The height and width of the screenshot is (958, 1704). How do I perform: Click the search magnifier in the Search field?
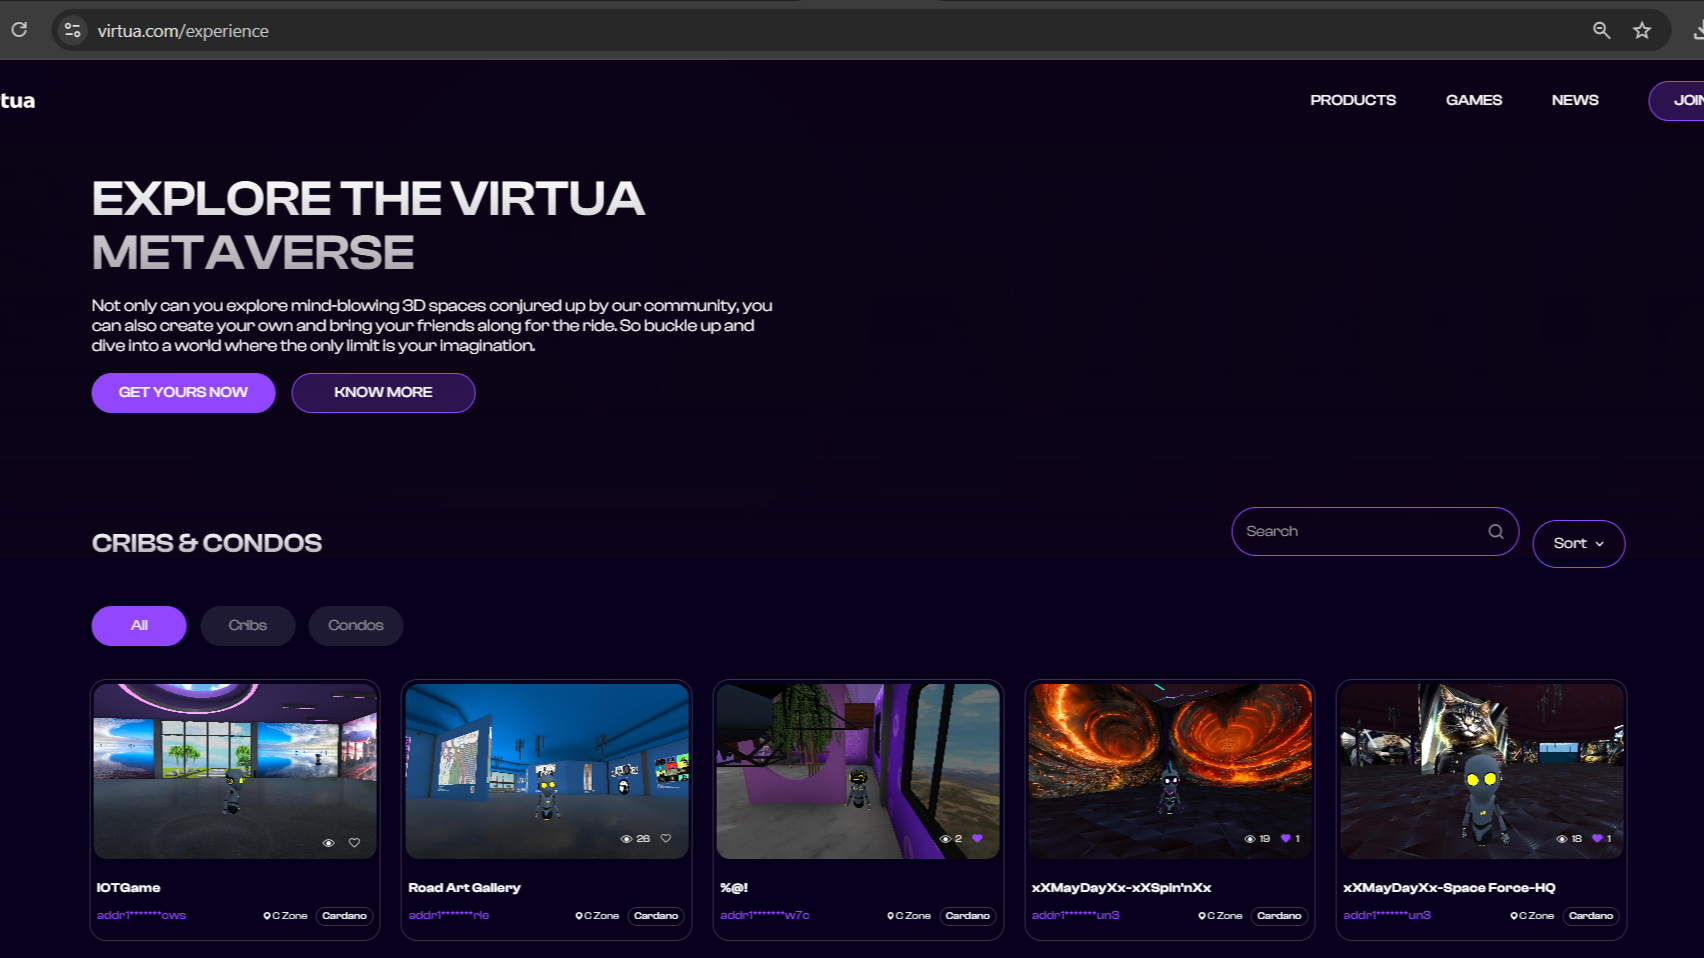coord(1496,531)
